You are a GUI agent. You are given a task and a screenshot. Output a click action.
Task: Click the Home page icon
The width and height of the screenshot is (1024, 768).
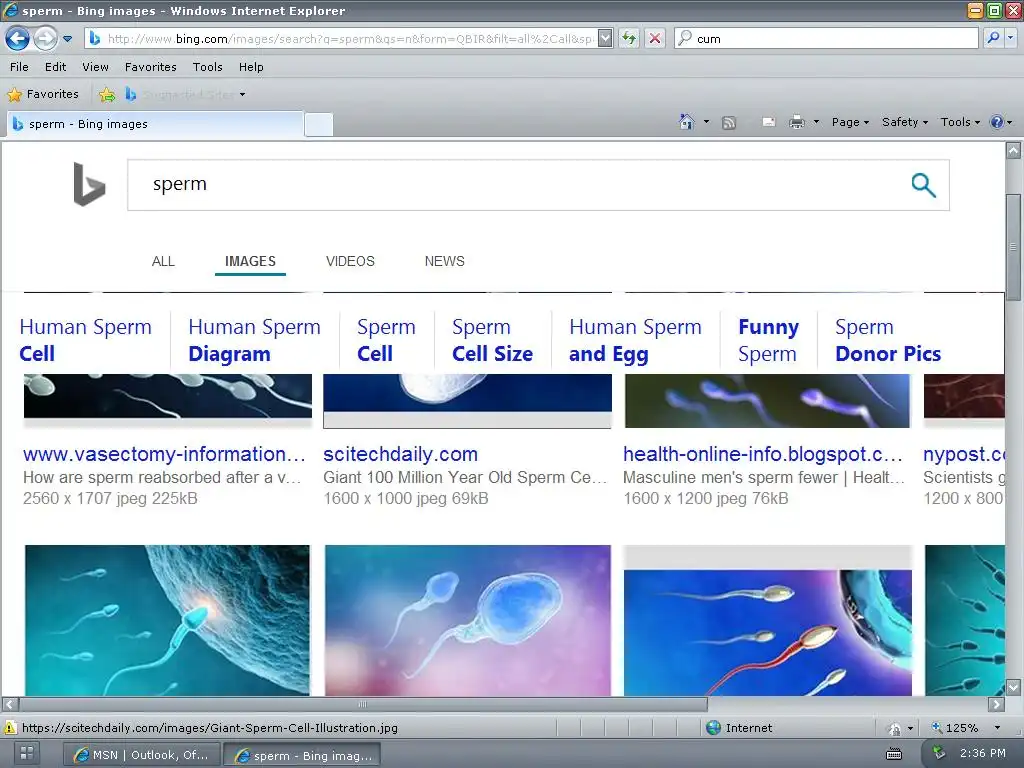pyautogui.click(x=686, y=122)
